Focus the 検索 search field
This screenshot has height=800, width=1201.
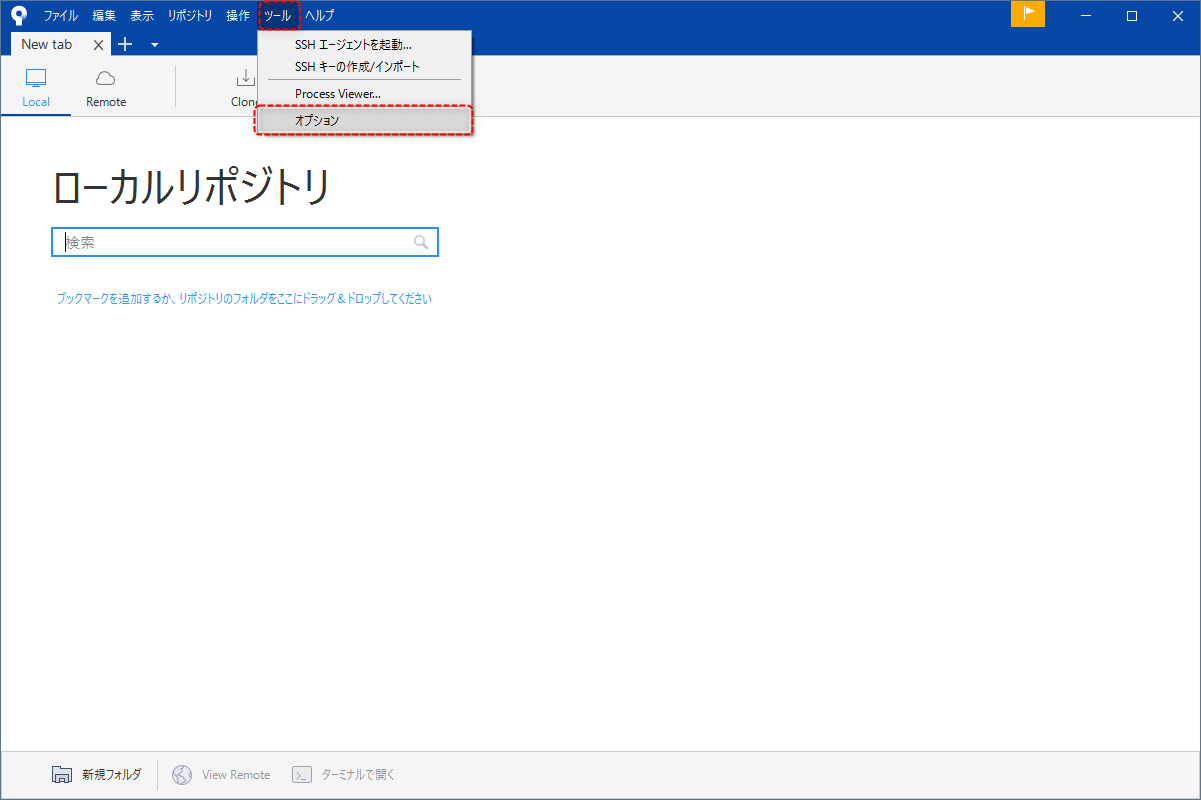pos(245,242)
